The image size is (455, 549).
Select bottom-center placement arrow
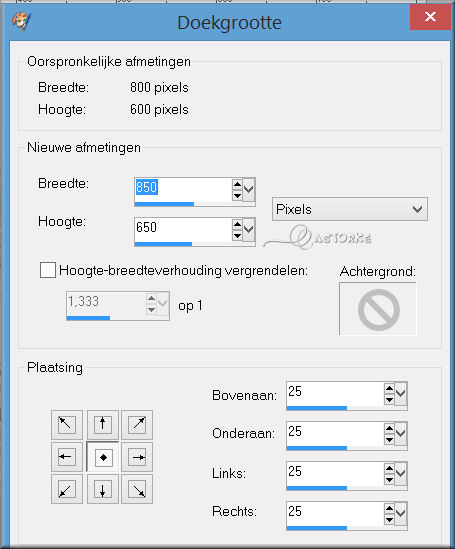[103, 489]
